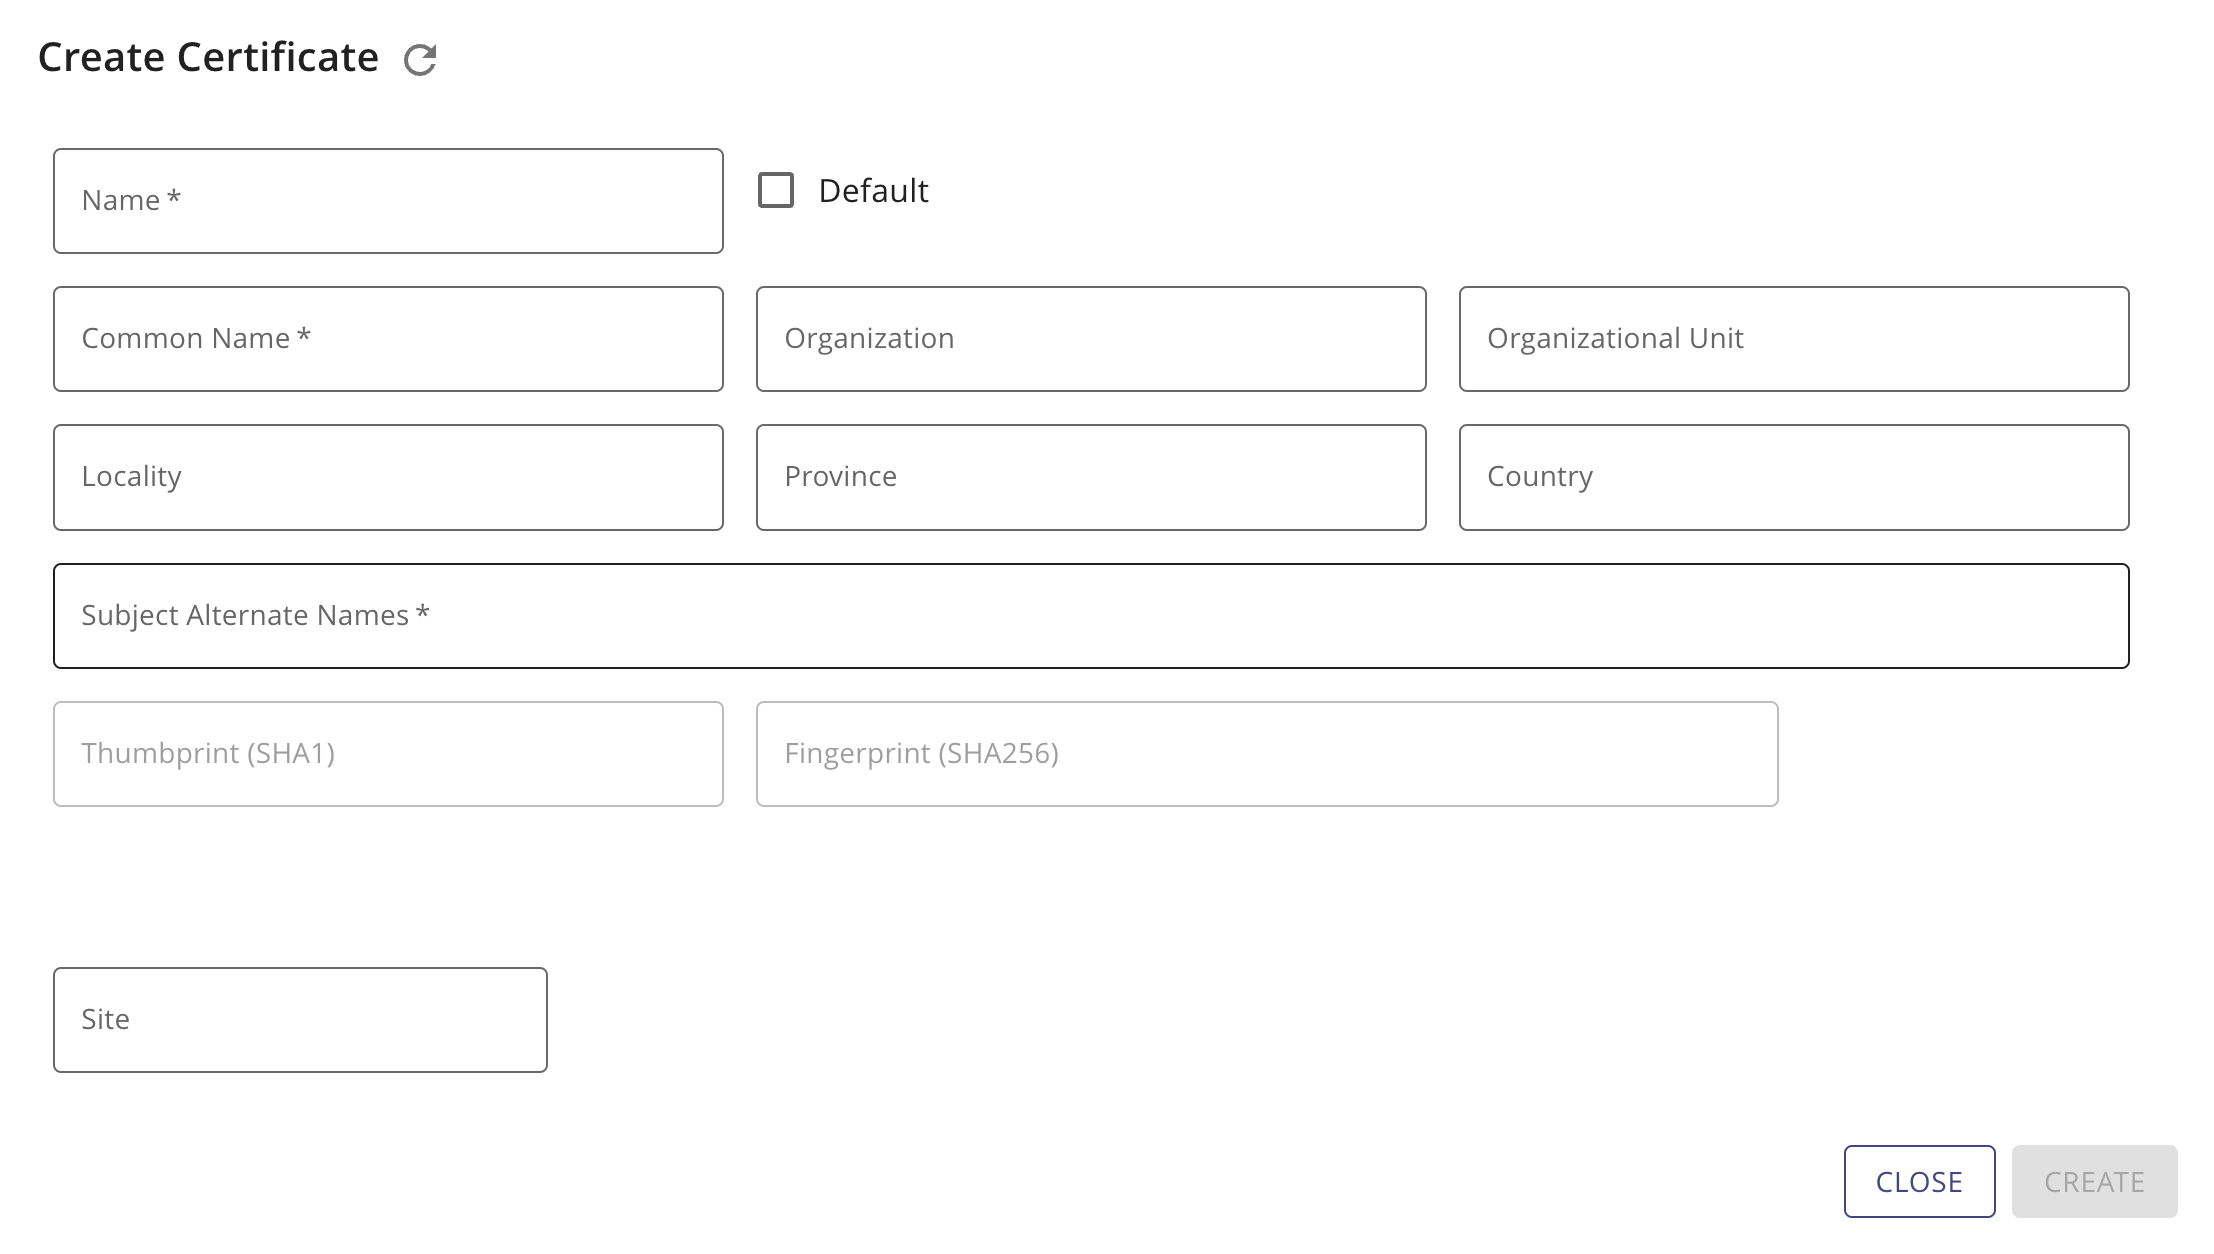Click the CLOSE button
The width and height of the screenshot is (2214, 1254).
(1918, 1181)
